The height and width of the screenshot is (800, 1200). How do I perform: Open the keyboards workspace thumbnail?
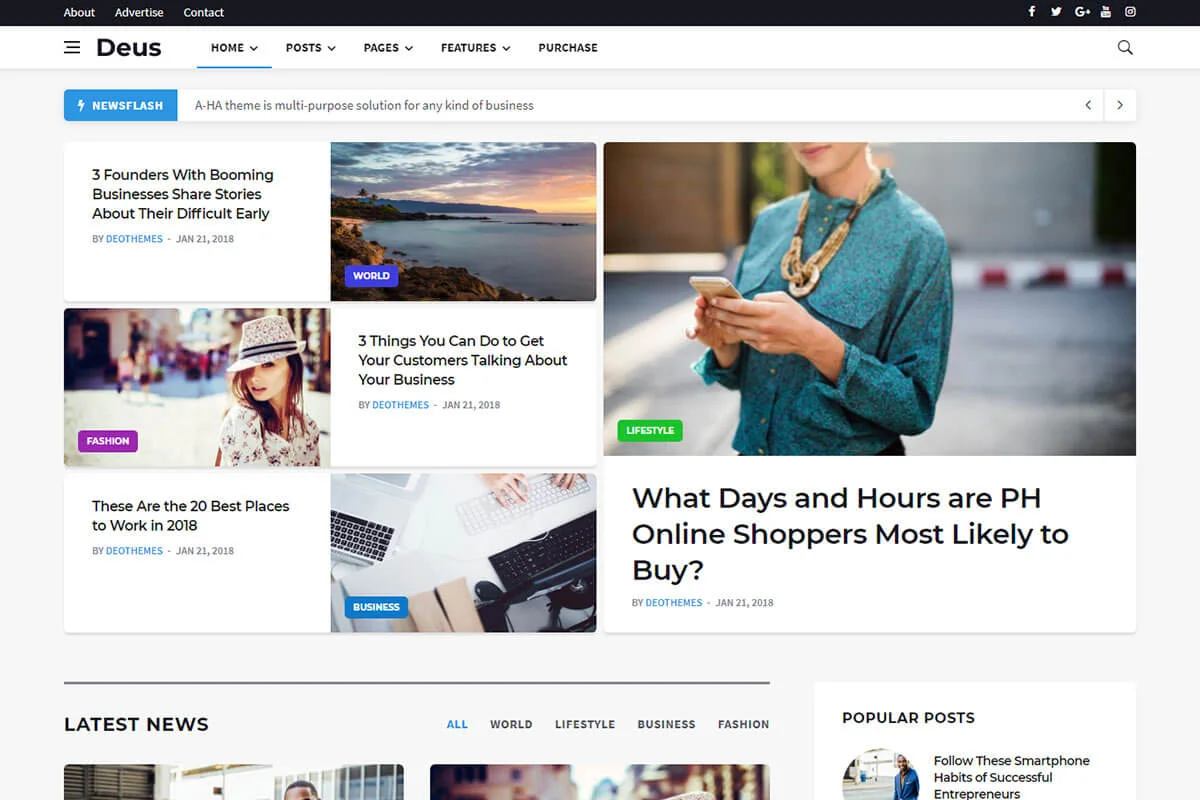tap(463, 553)
